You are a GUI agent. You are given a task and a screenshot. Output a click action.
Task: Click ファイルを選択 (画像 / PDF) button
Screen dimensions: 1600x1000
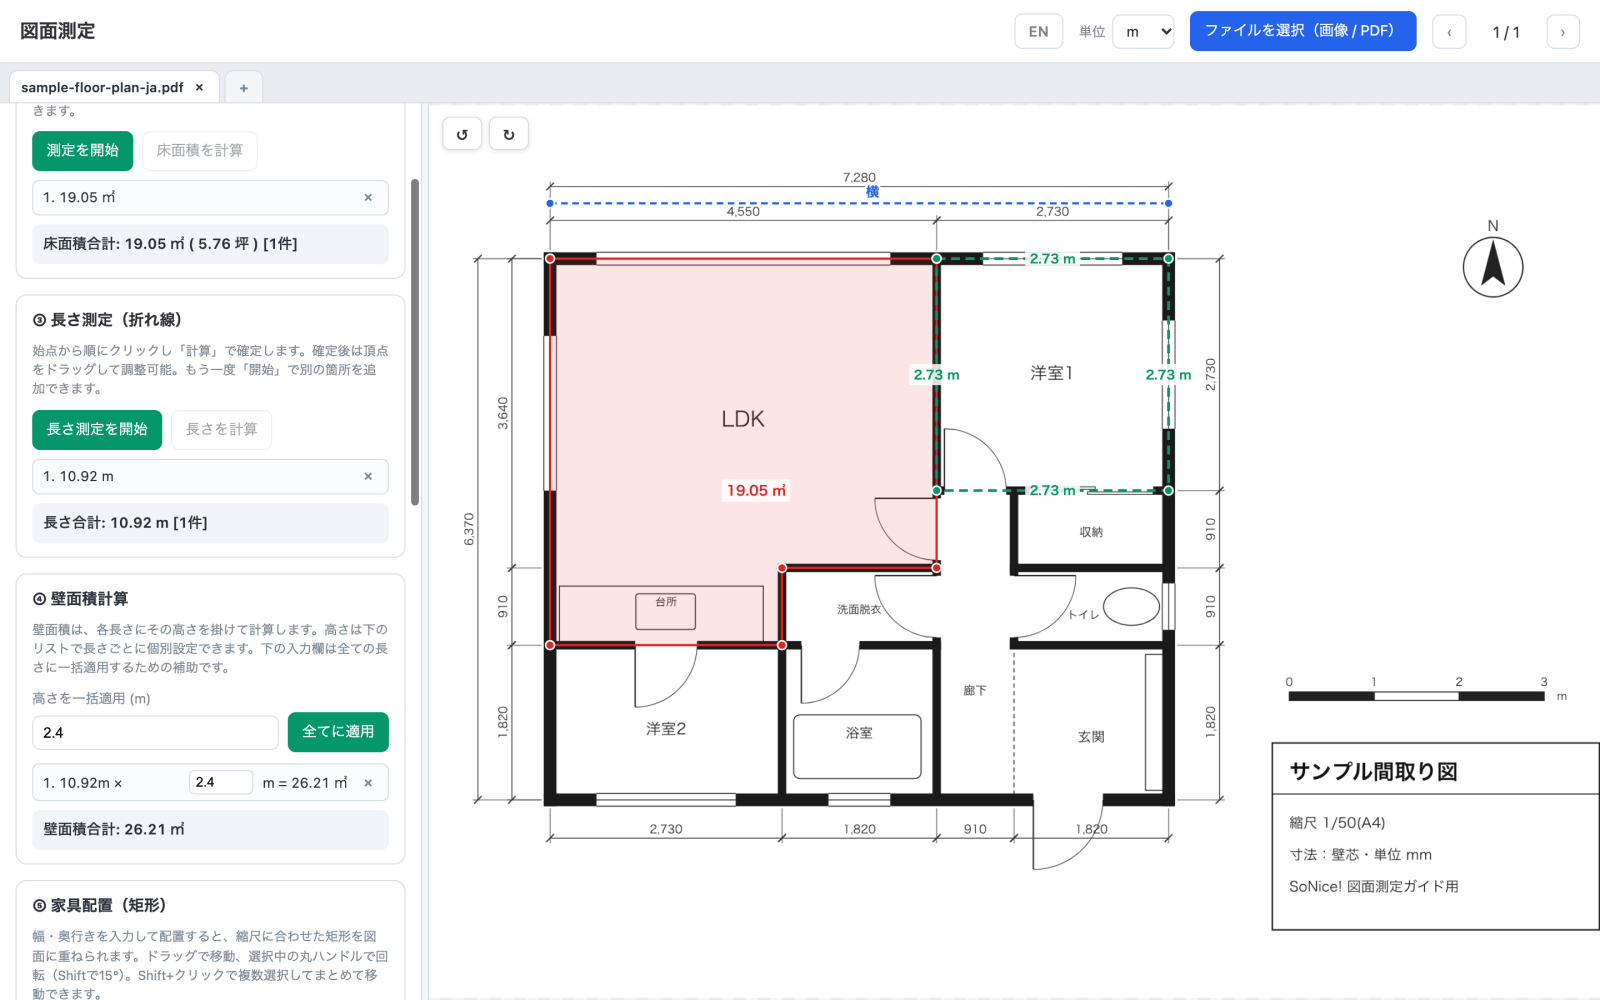(1303, 31)
